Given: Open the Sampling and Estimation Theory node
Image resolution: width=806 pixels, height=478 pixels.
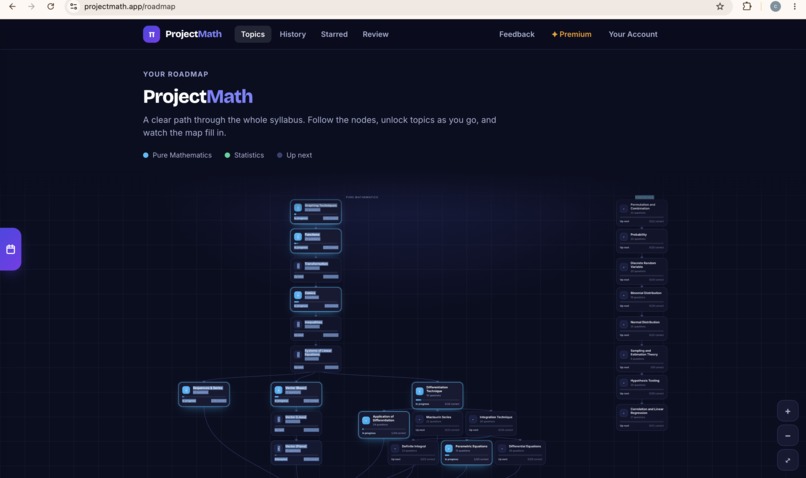Looking at the screenshot, I should coord(642,358).
